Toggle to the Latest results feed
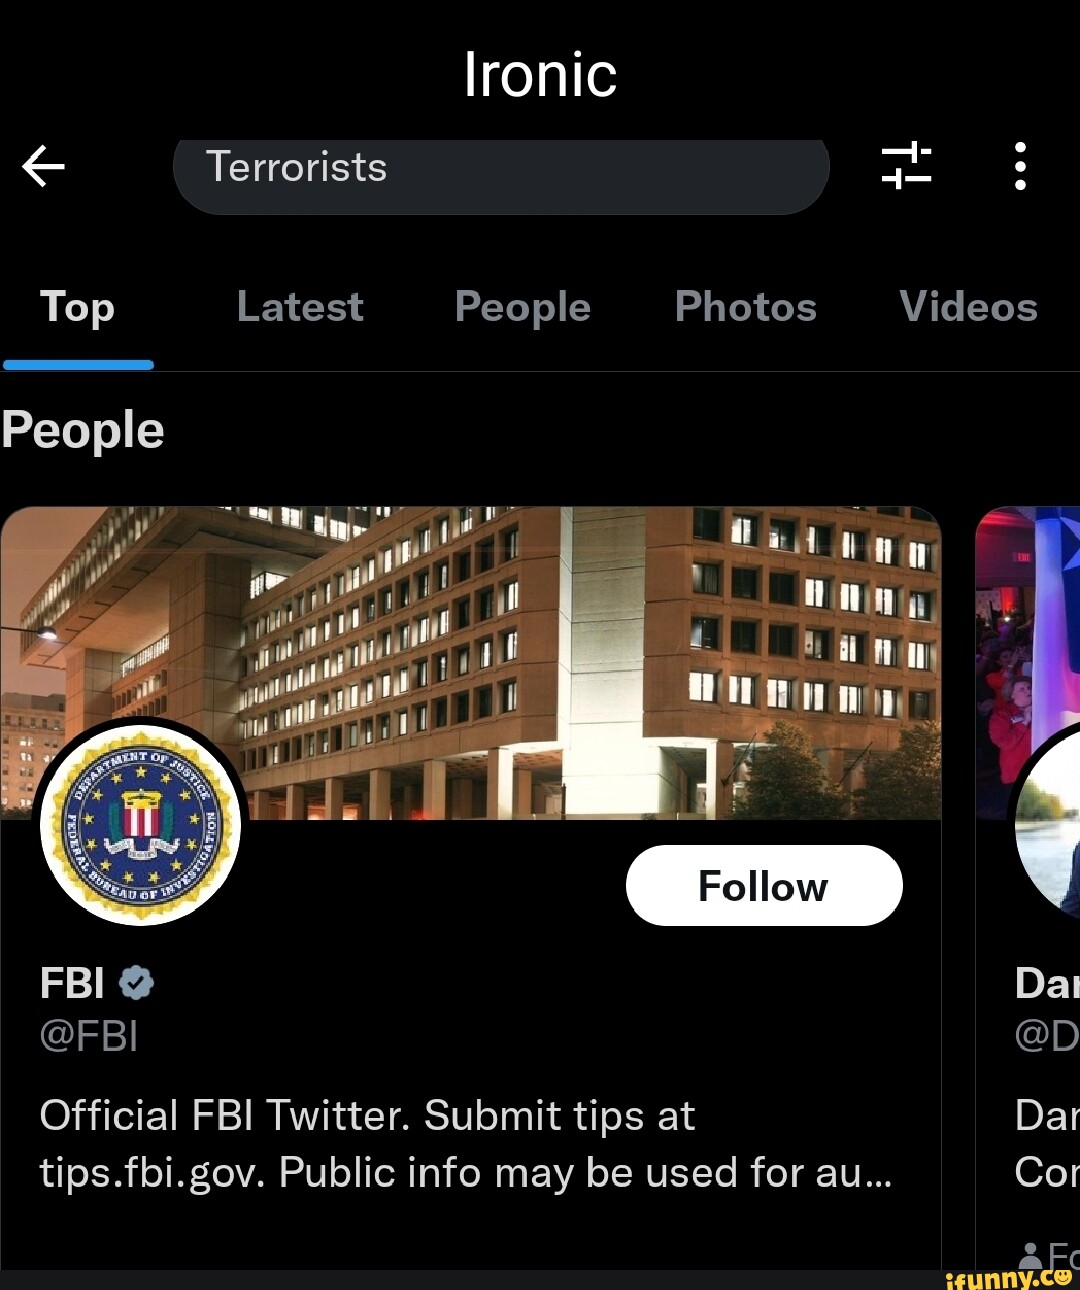This screenshot has width=1080, height=1290. pos(300,307)
